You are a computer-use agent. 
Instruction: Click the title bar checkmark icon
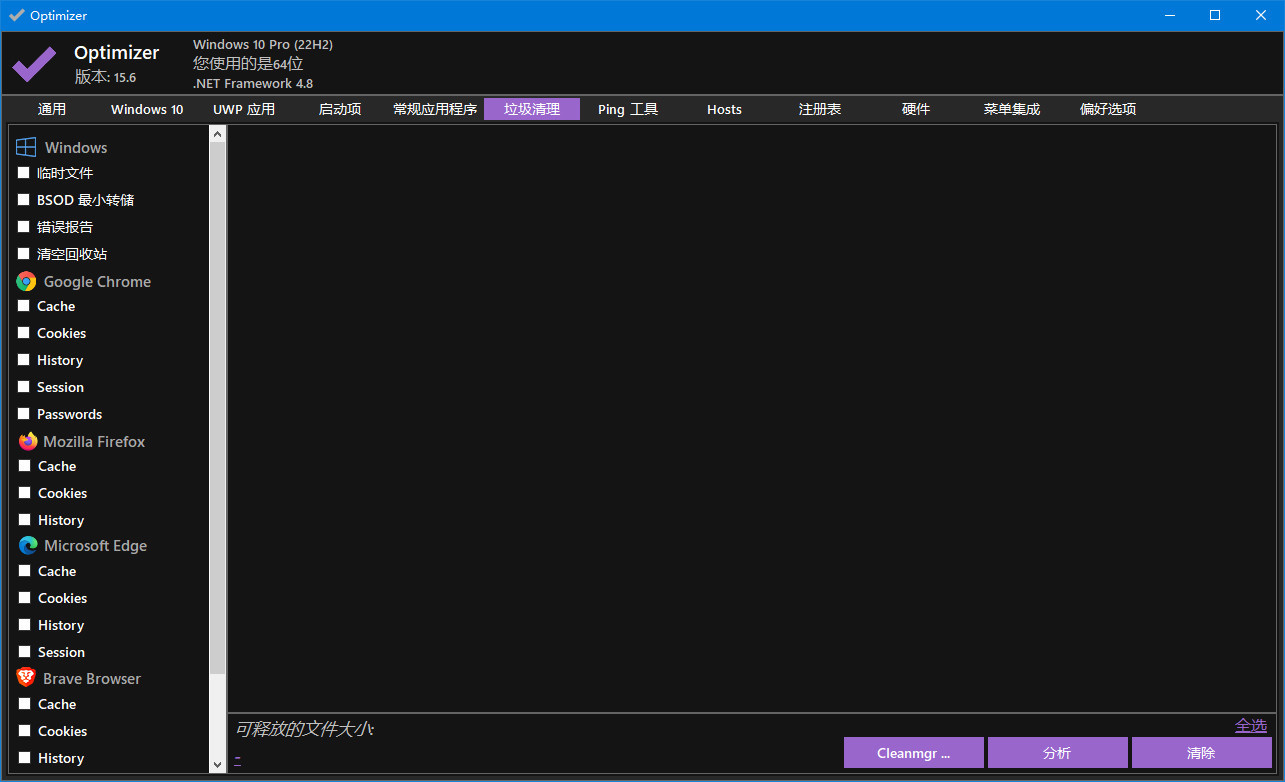(x=16, y=16)
